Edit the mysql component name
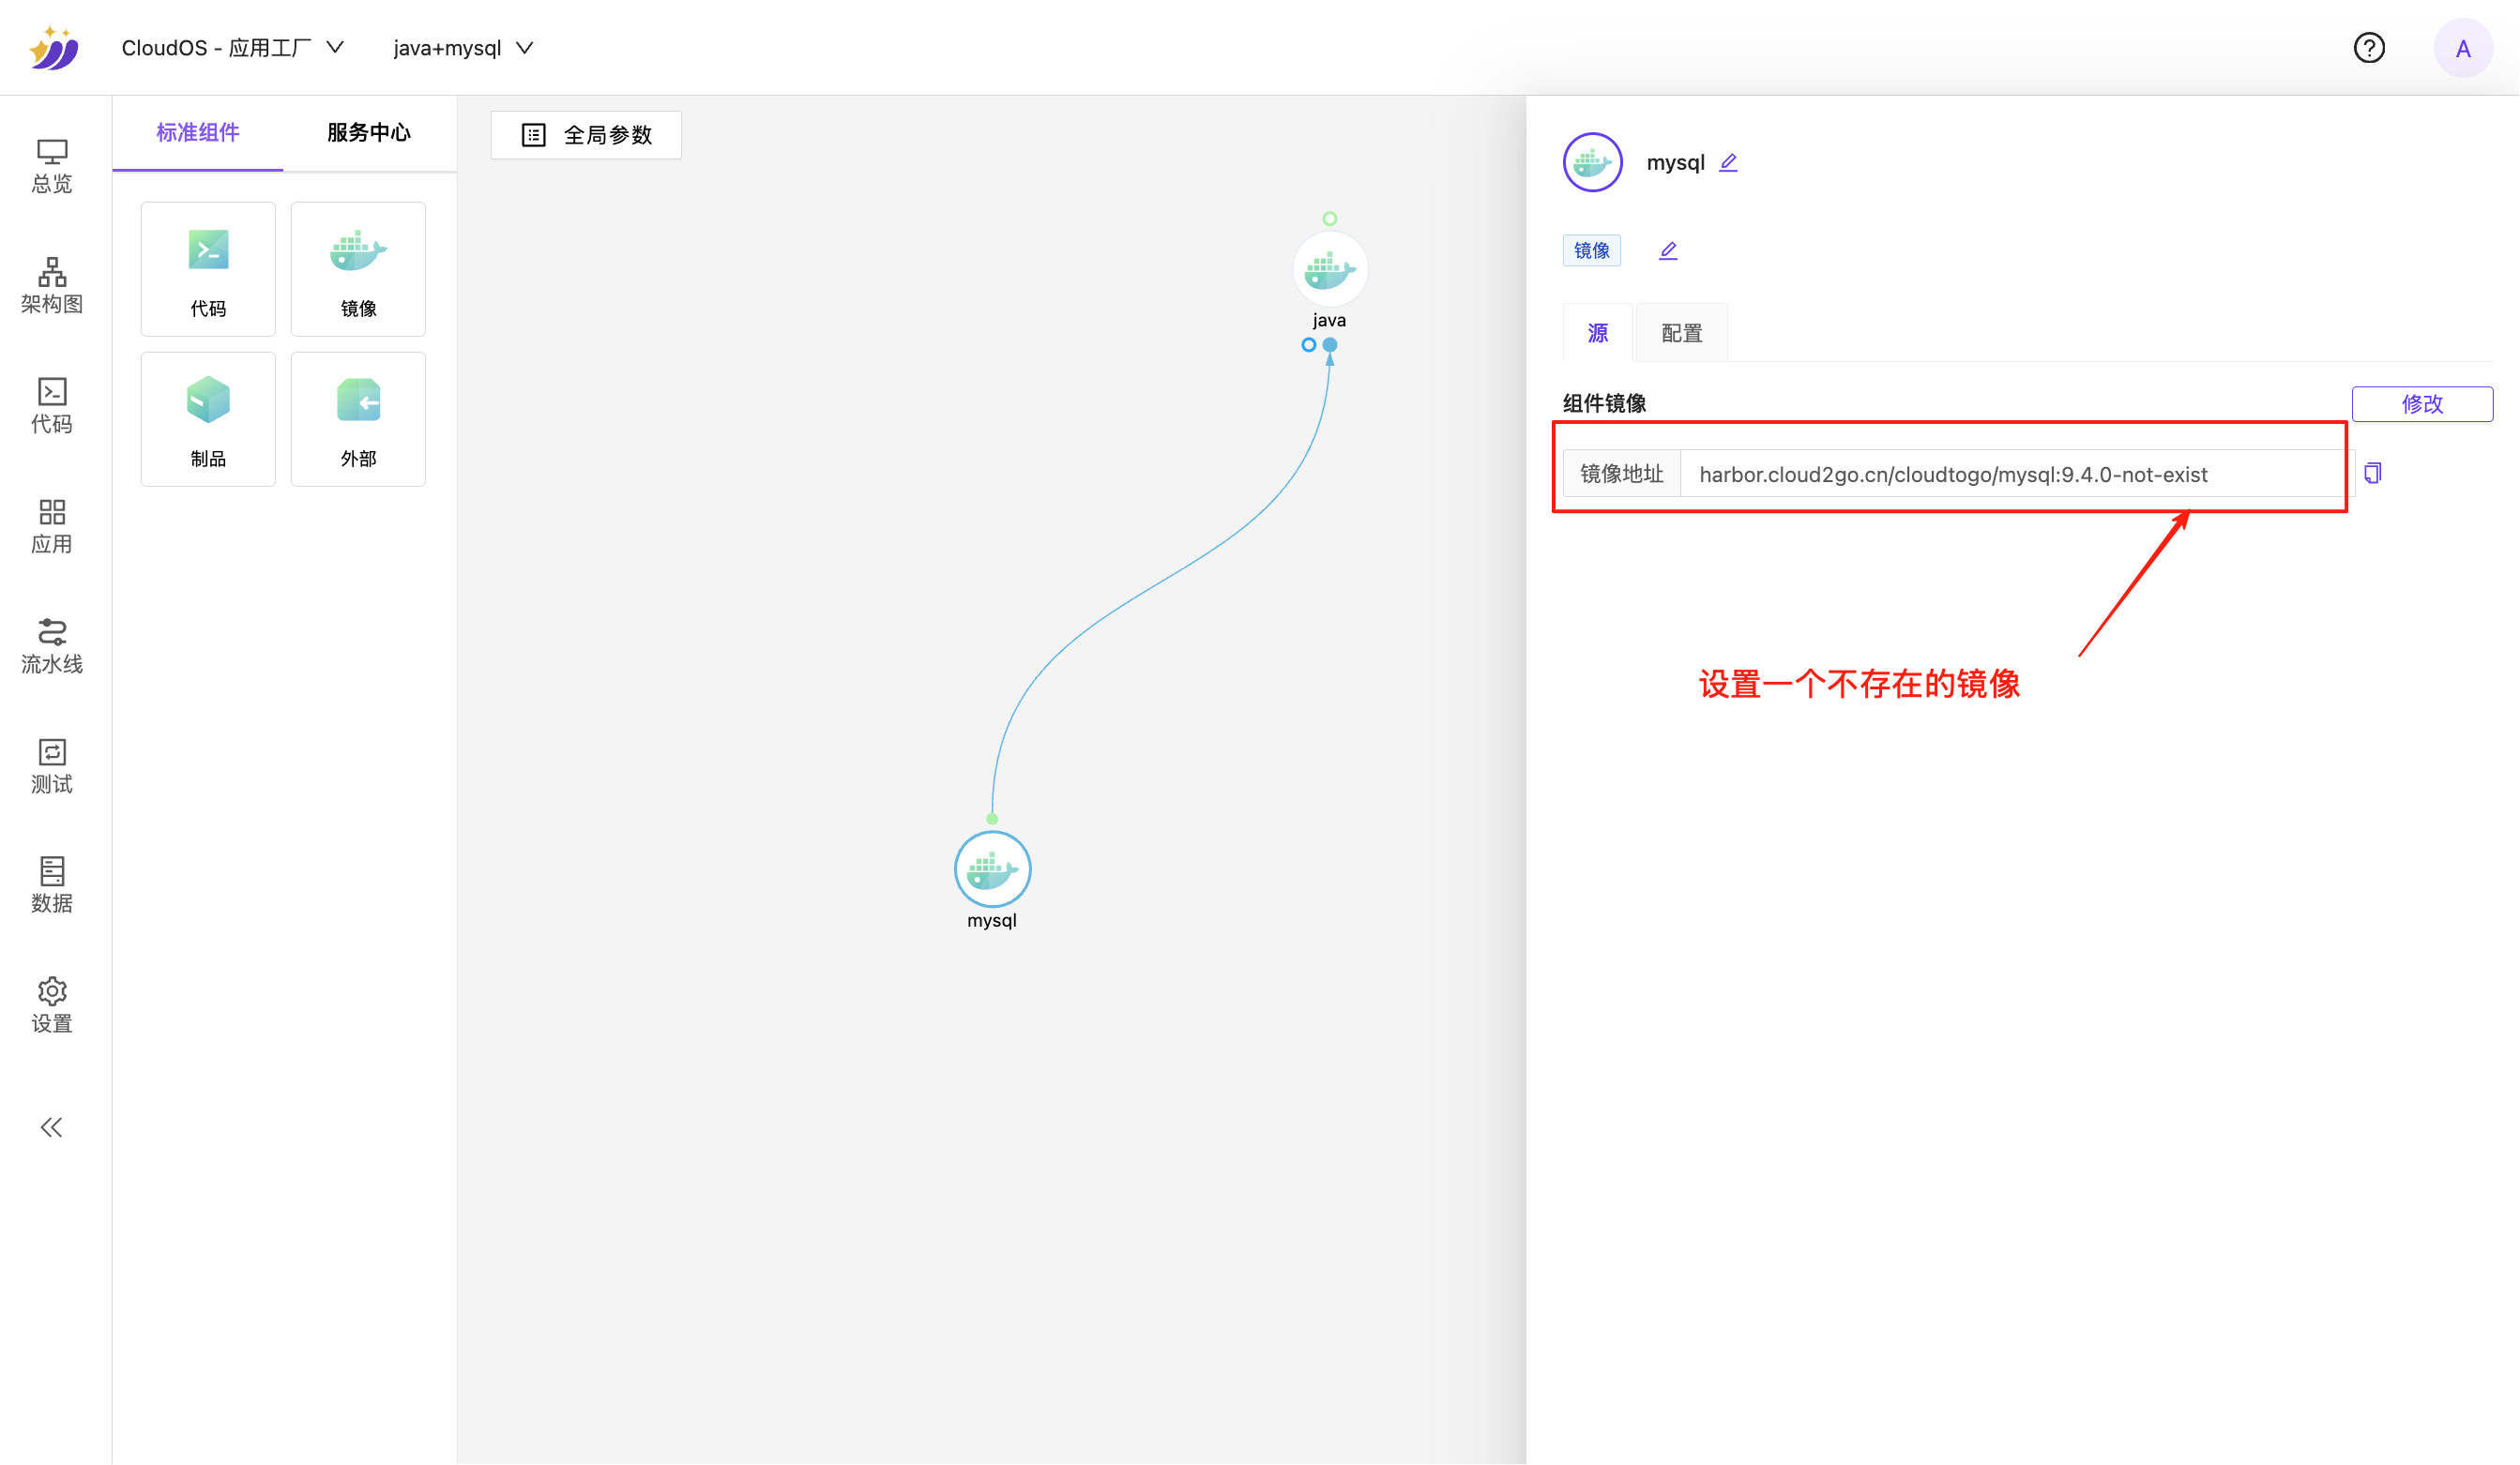This screenshot has width=2520, height=1465. [1729, 162]
